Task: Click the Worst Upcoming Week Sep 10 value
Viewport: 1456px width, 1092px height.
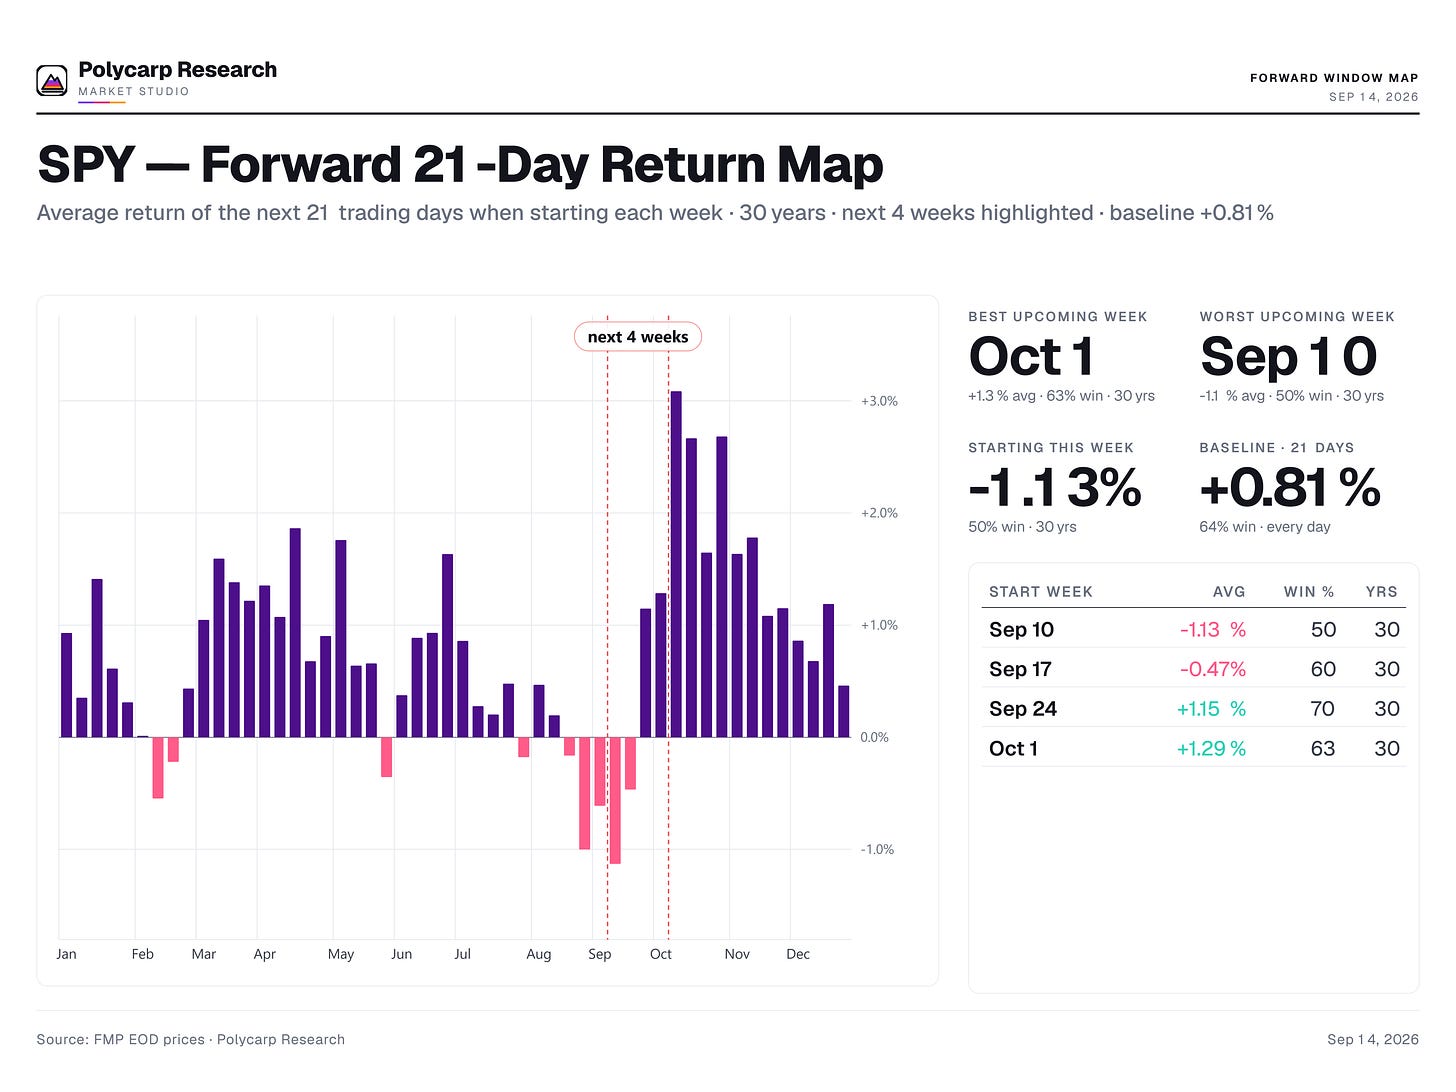Action: (1289, 357)
